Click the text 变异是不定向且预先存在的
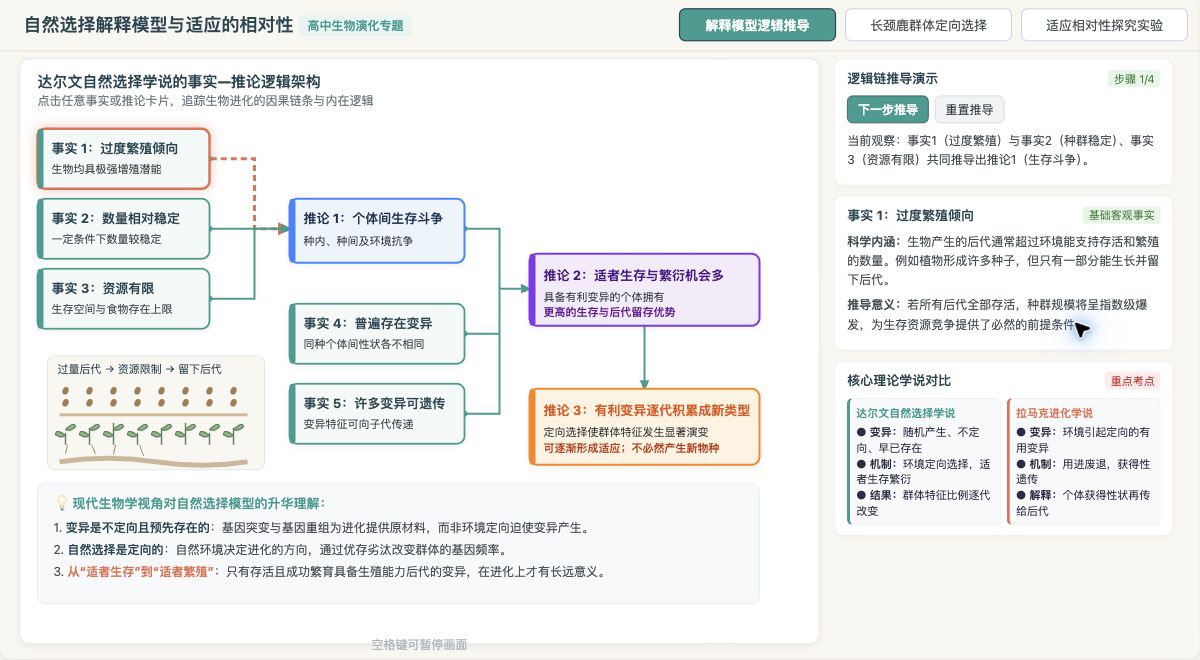Screen dimensions: 1200x660 coord(139,527)
